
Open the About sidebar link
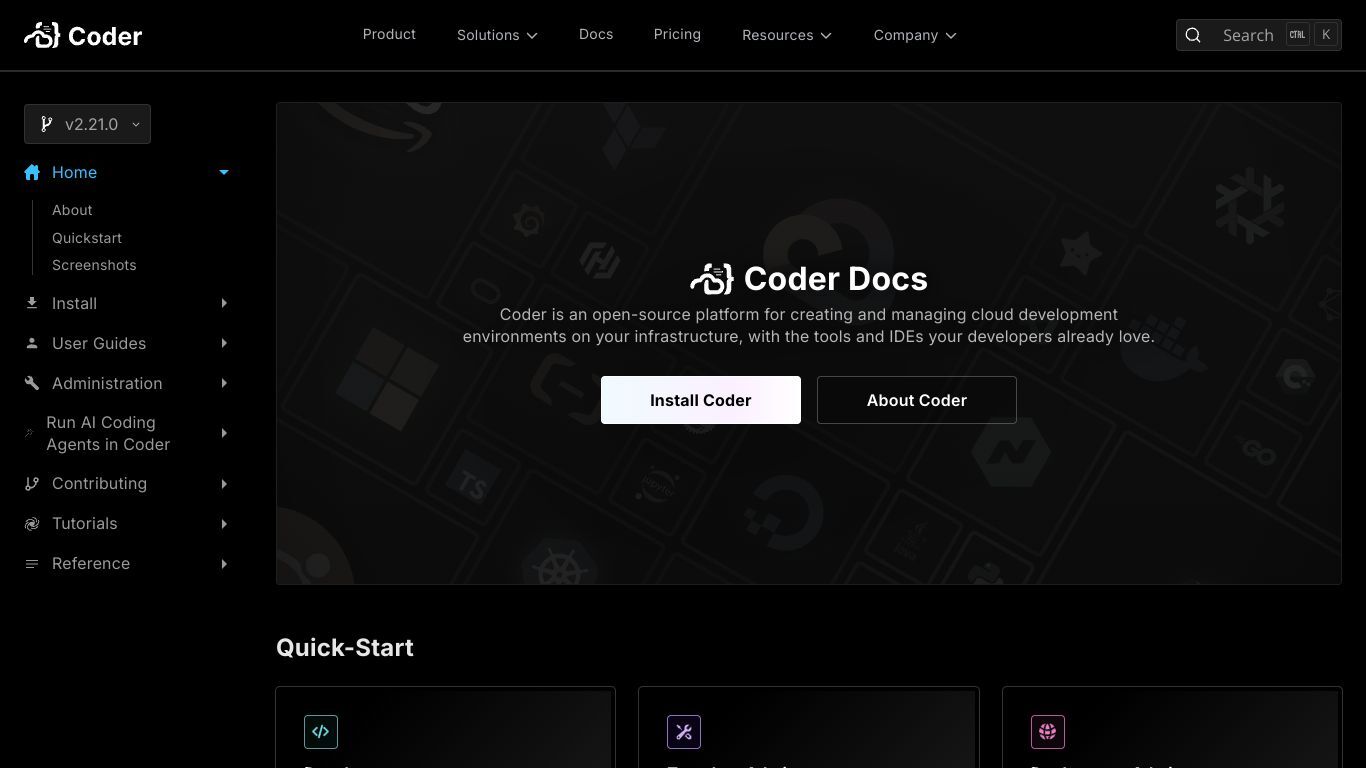[x=72, y=210]
